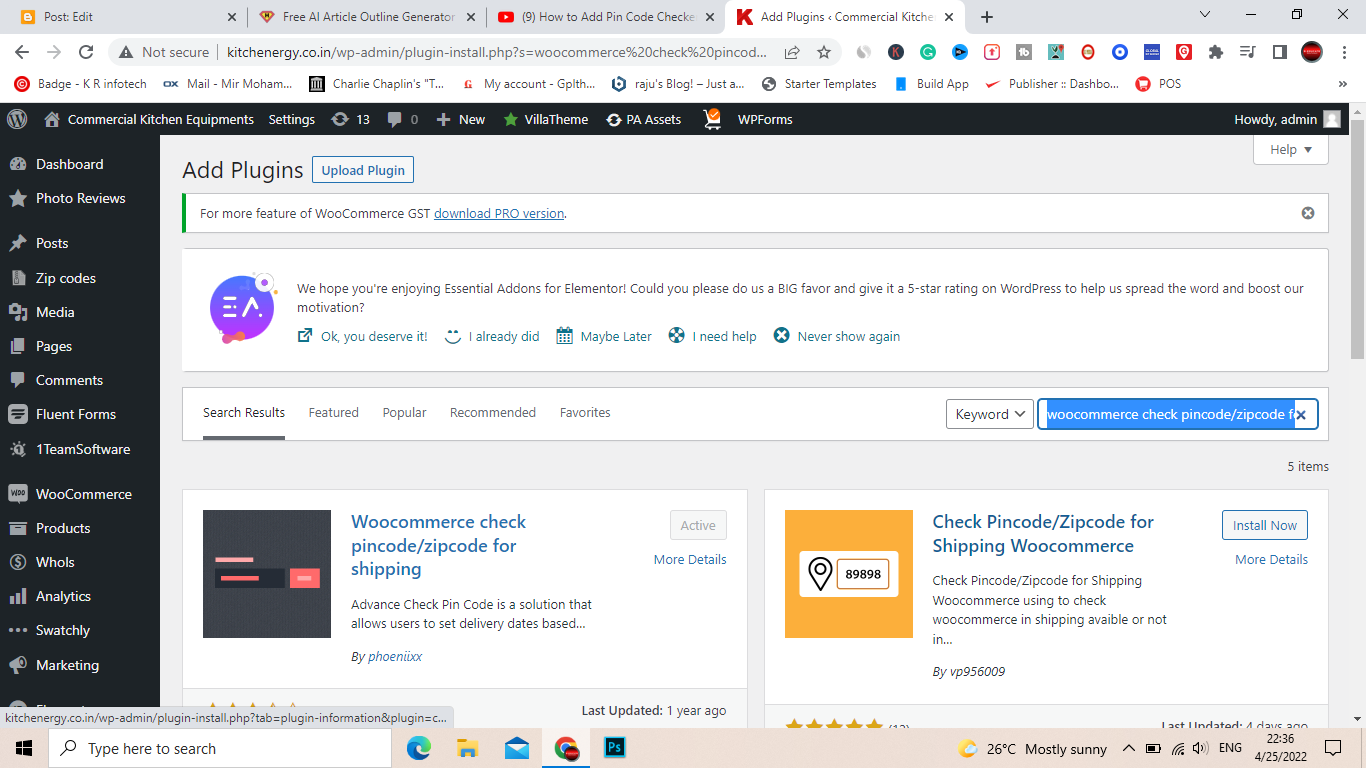Click the Windows Start button

pyautogui.click(x=23, y=748)
